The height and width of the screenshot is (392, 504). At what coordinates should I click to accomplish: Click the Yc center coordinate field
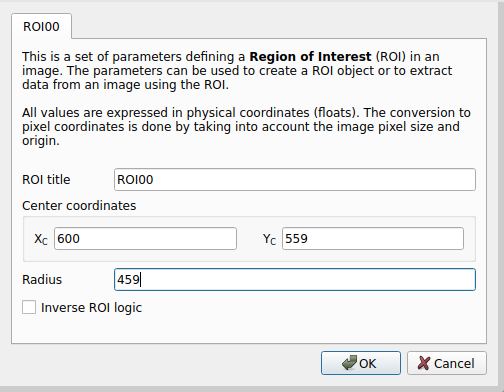tap(373, 239)
